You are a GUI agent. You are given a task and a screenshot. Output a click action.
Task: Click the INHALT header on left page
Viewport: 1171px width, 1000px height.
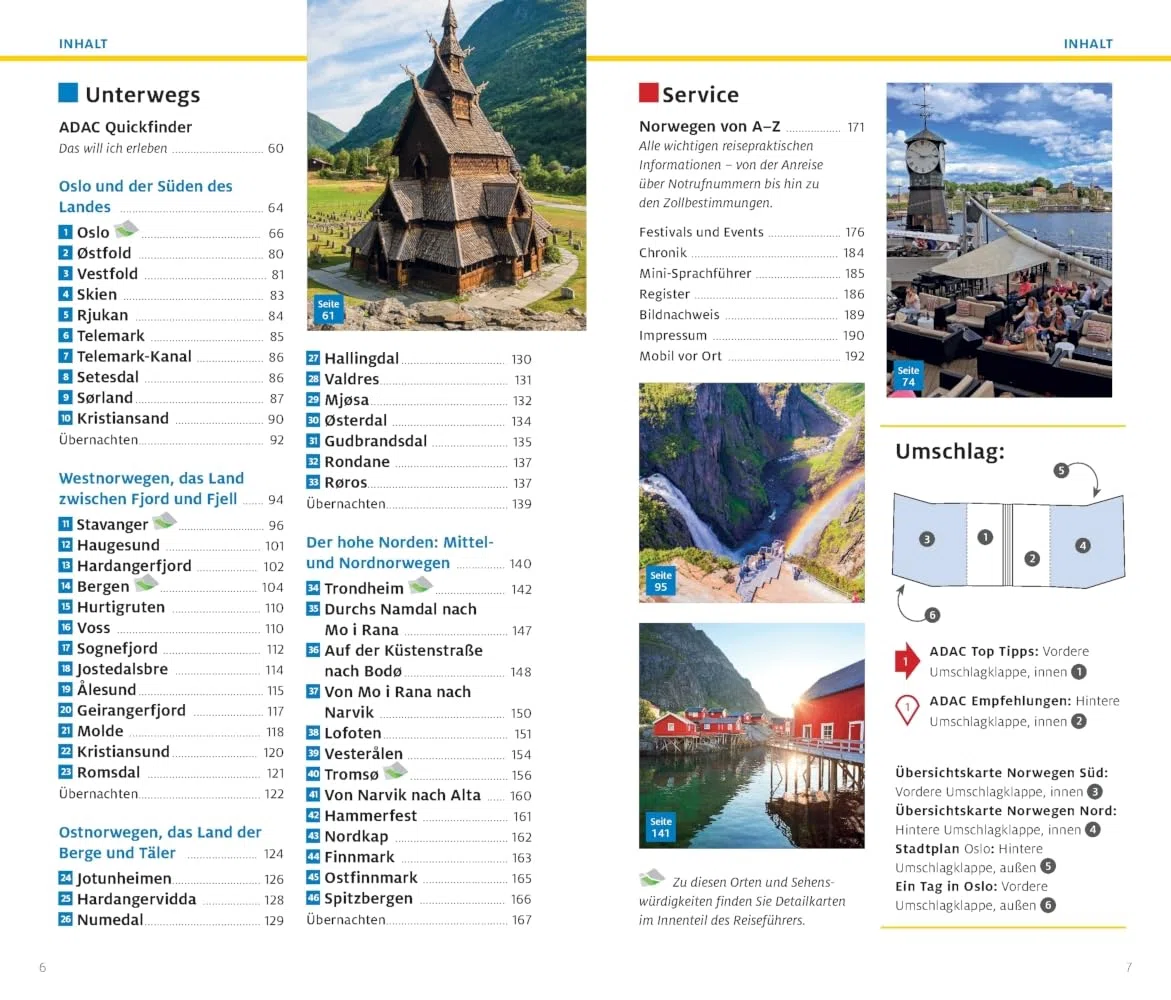click(83, 44)
